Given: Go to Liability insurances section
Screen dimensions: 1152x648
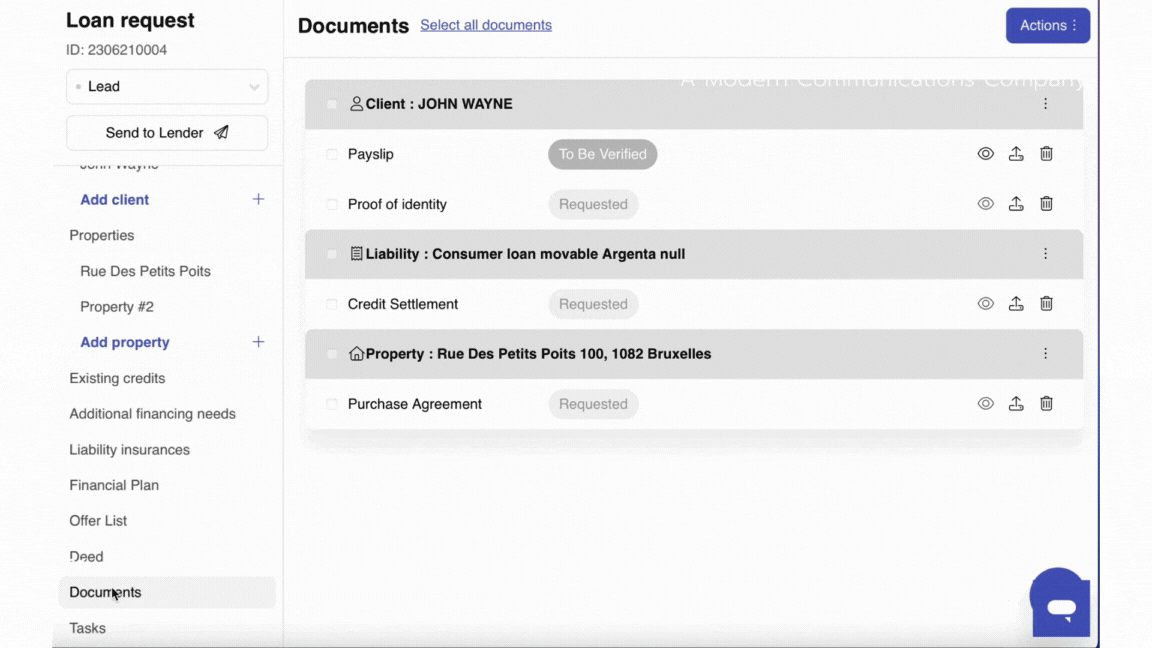Looking at the screenshot, I should pyautogui.click(x=129, y=450).
